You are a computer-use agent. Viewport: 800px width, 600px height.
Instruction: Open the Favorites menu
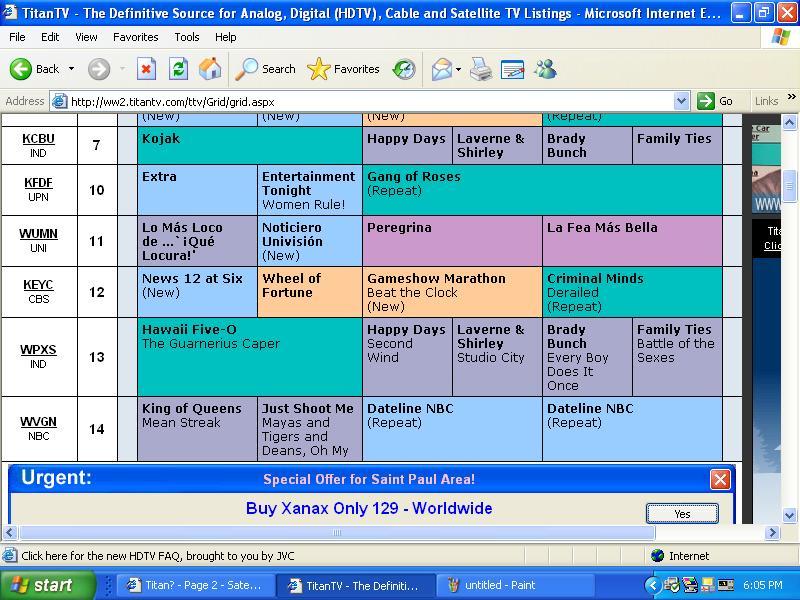[136, 37]
